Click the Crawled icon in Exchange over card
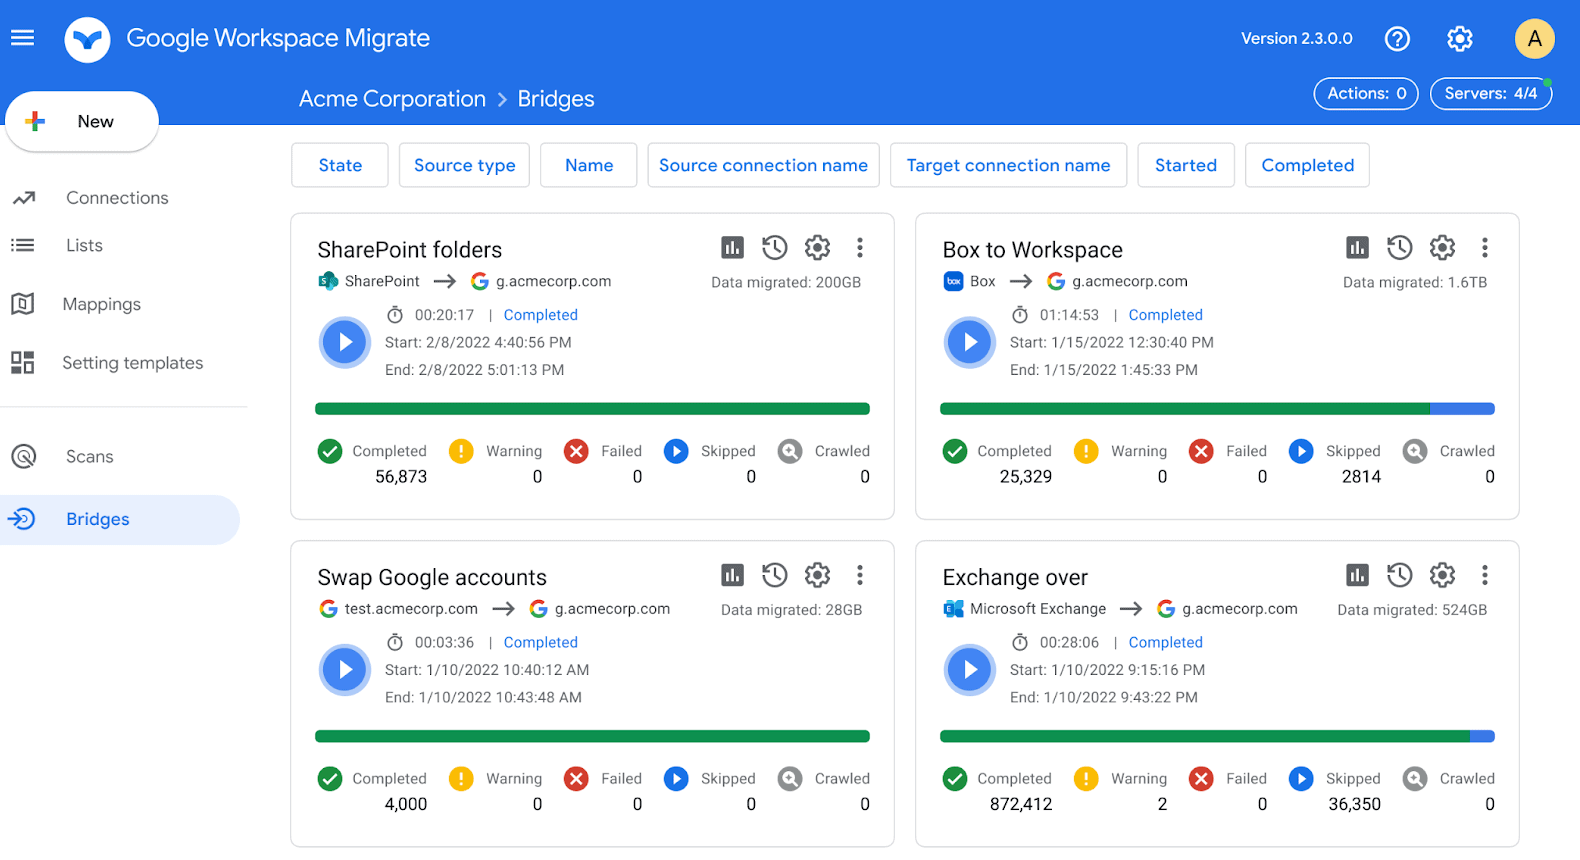1580x860 pixels. [1415, 779]
